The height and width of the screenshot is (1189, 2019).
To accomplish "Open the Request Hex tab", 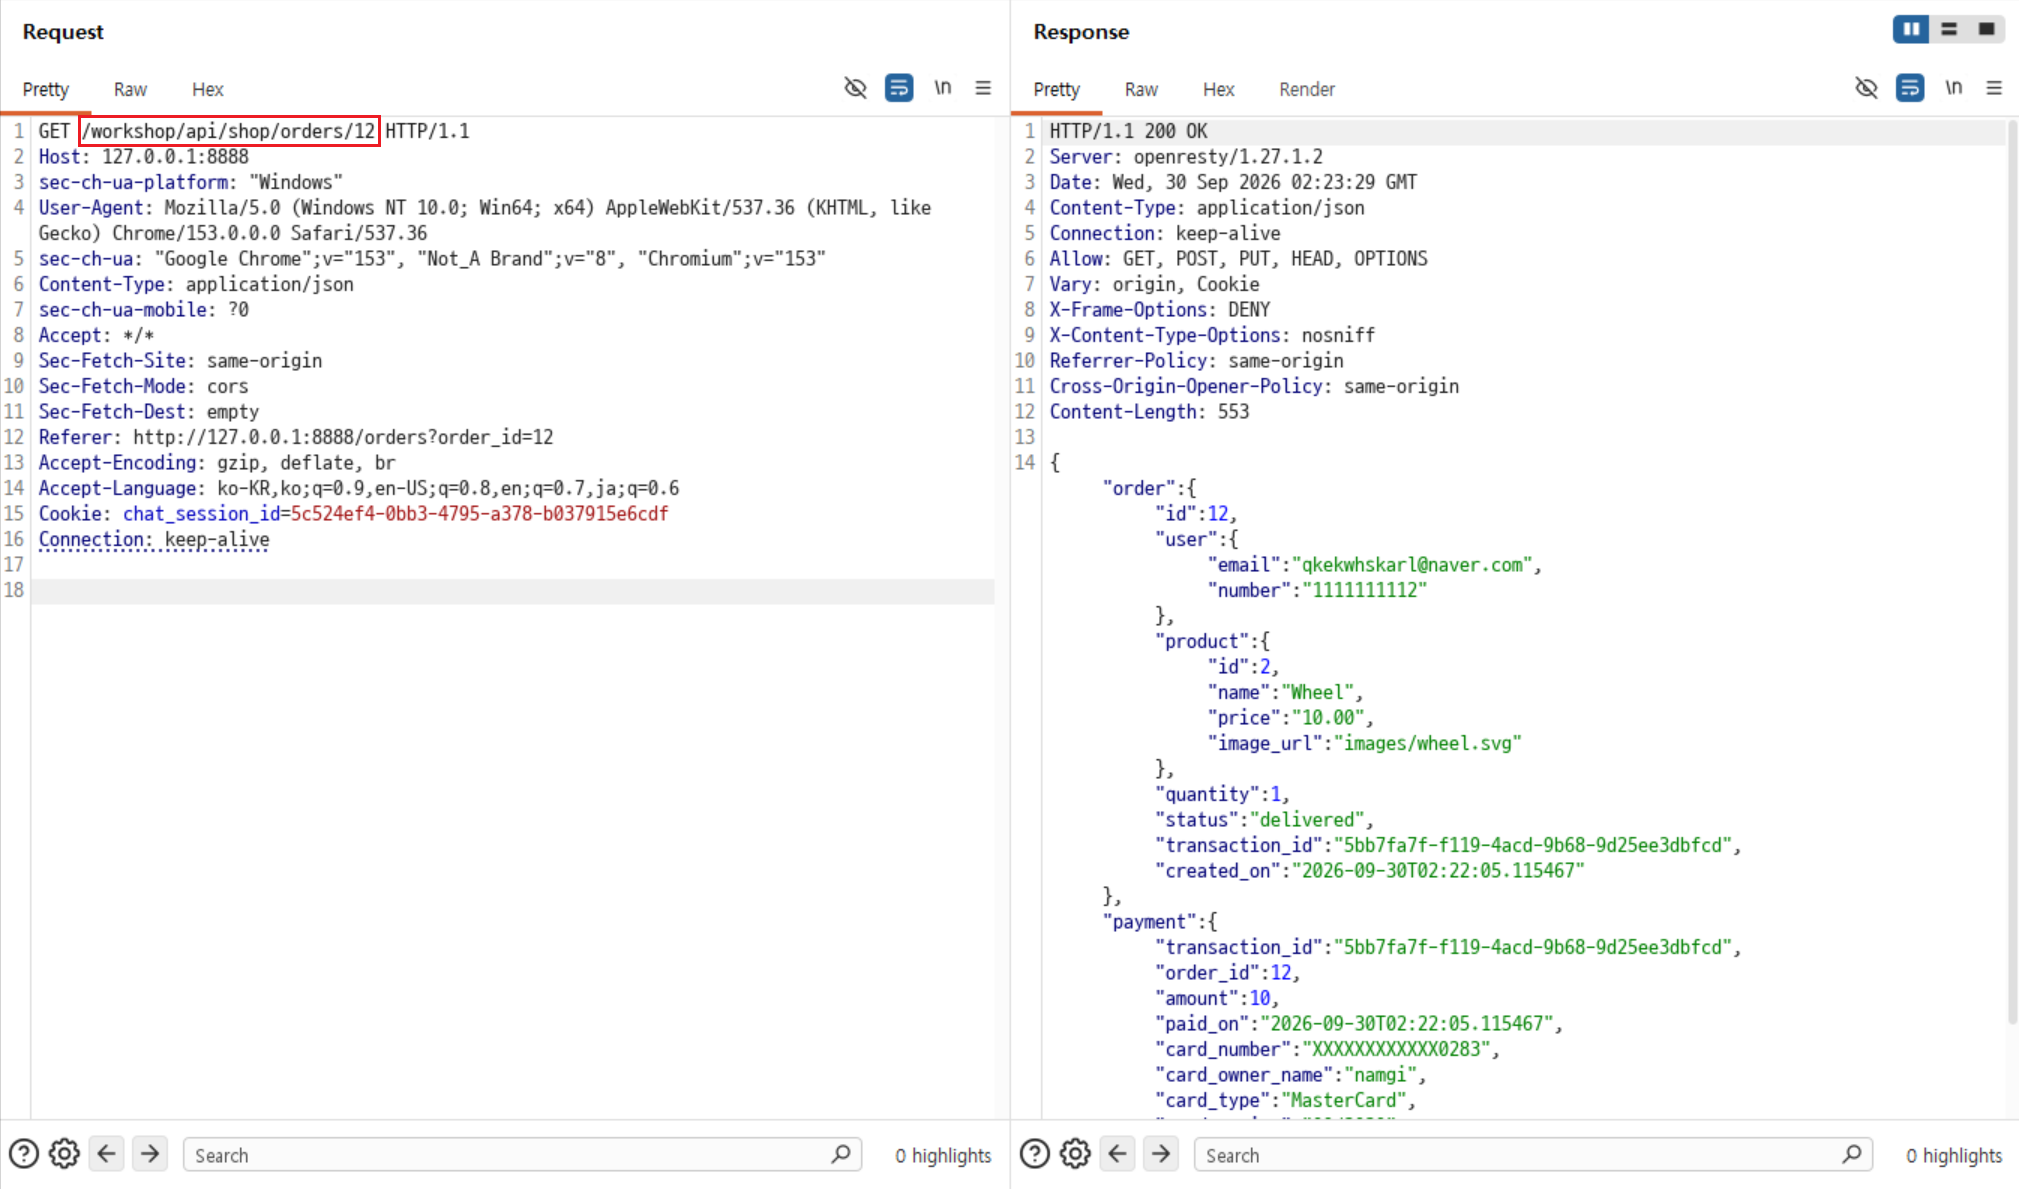I will [x=208, y=89].
